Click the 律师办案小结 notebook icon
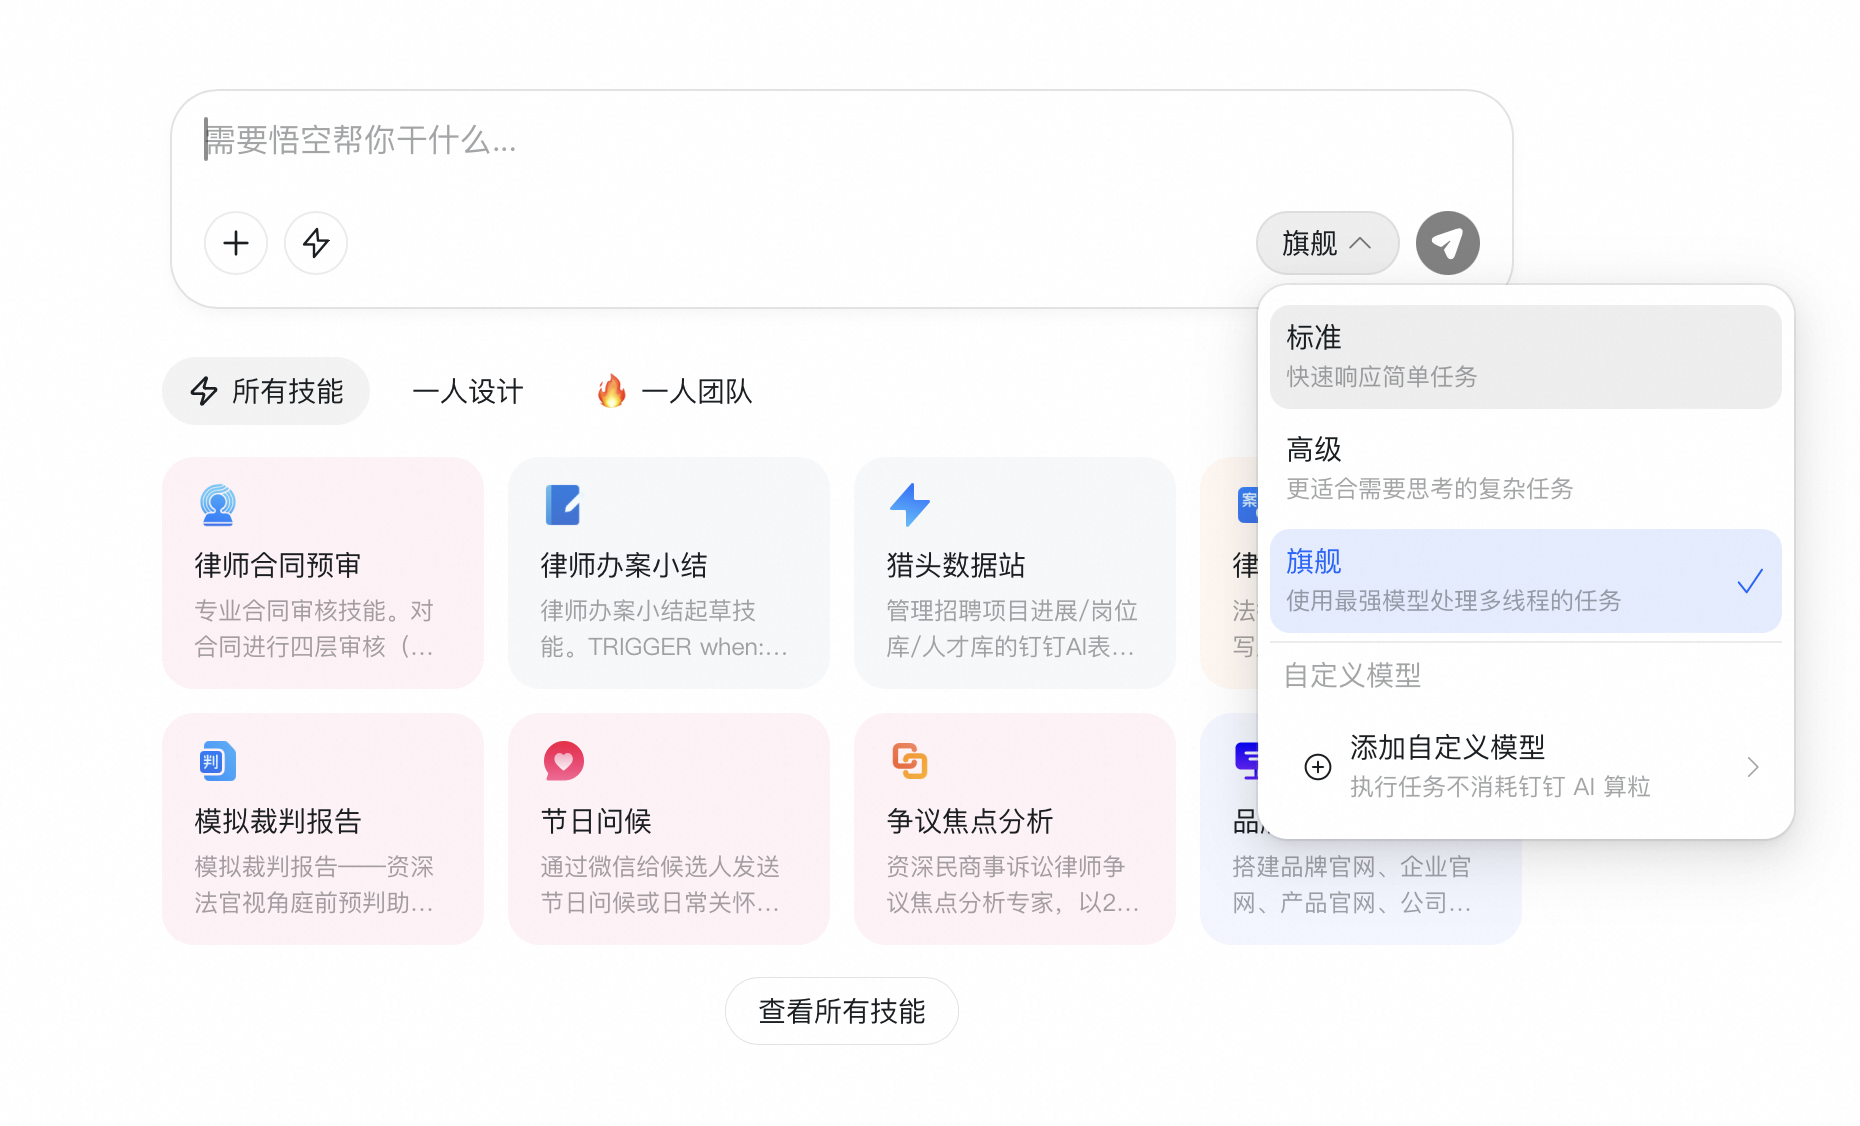1860x1126 pixels. [563, 505]
